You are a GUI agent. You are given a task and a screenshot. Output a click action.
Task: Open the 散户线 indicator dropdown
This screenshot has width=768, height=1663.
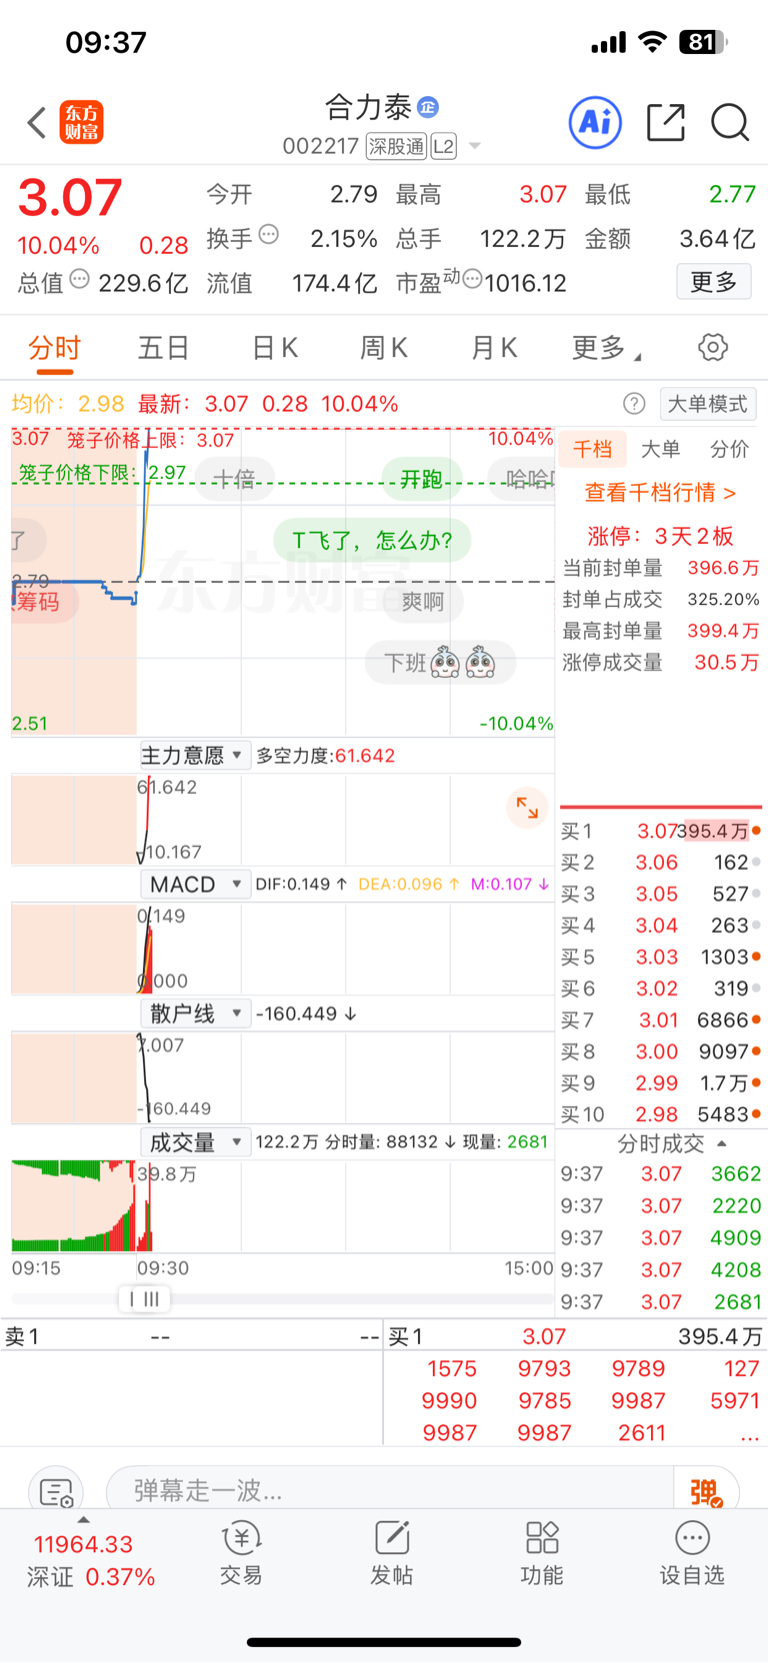click(193, 1013)
